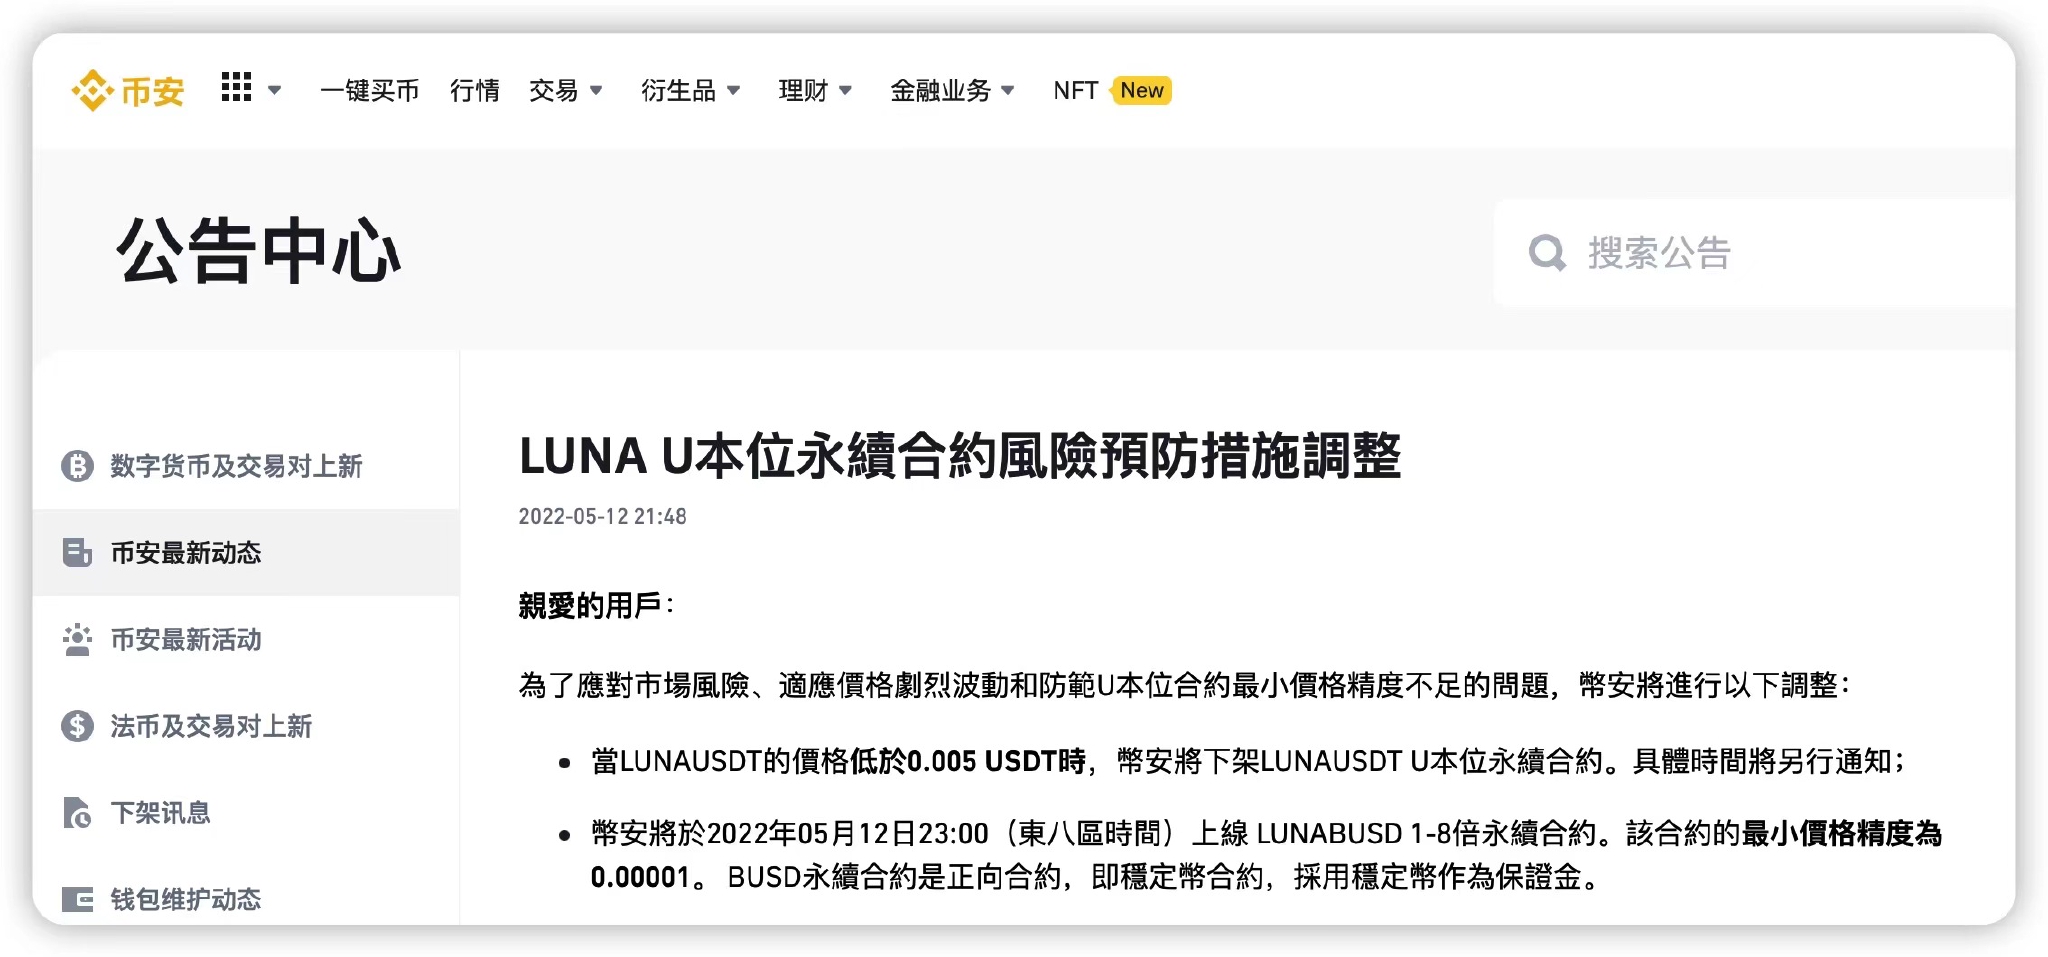Click the Binance diamond logo icon
This screenshot has height=957, width=2048.
click(x=92, y=91)
